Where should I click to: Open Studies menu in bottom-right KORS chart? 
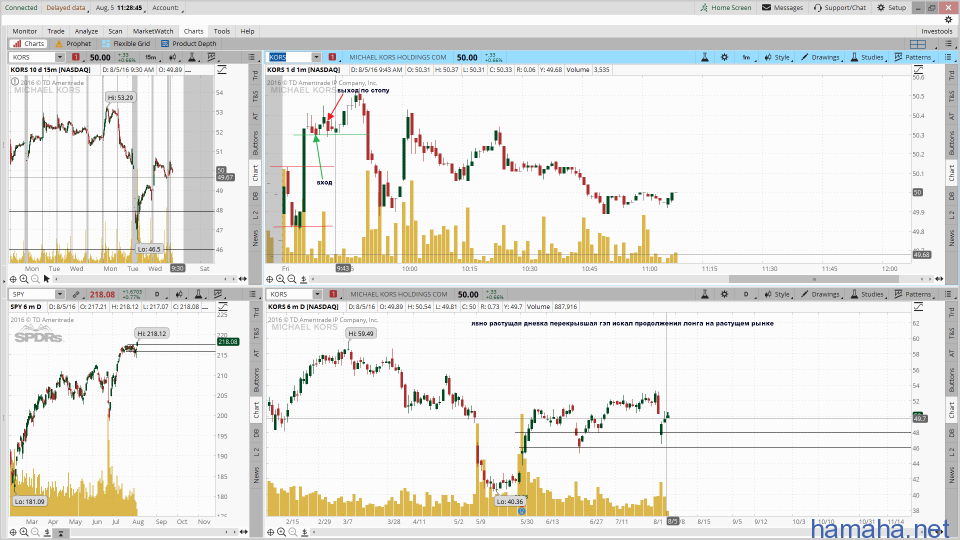(x=868, y=294)
